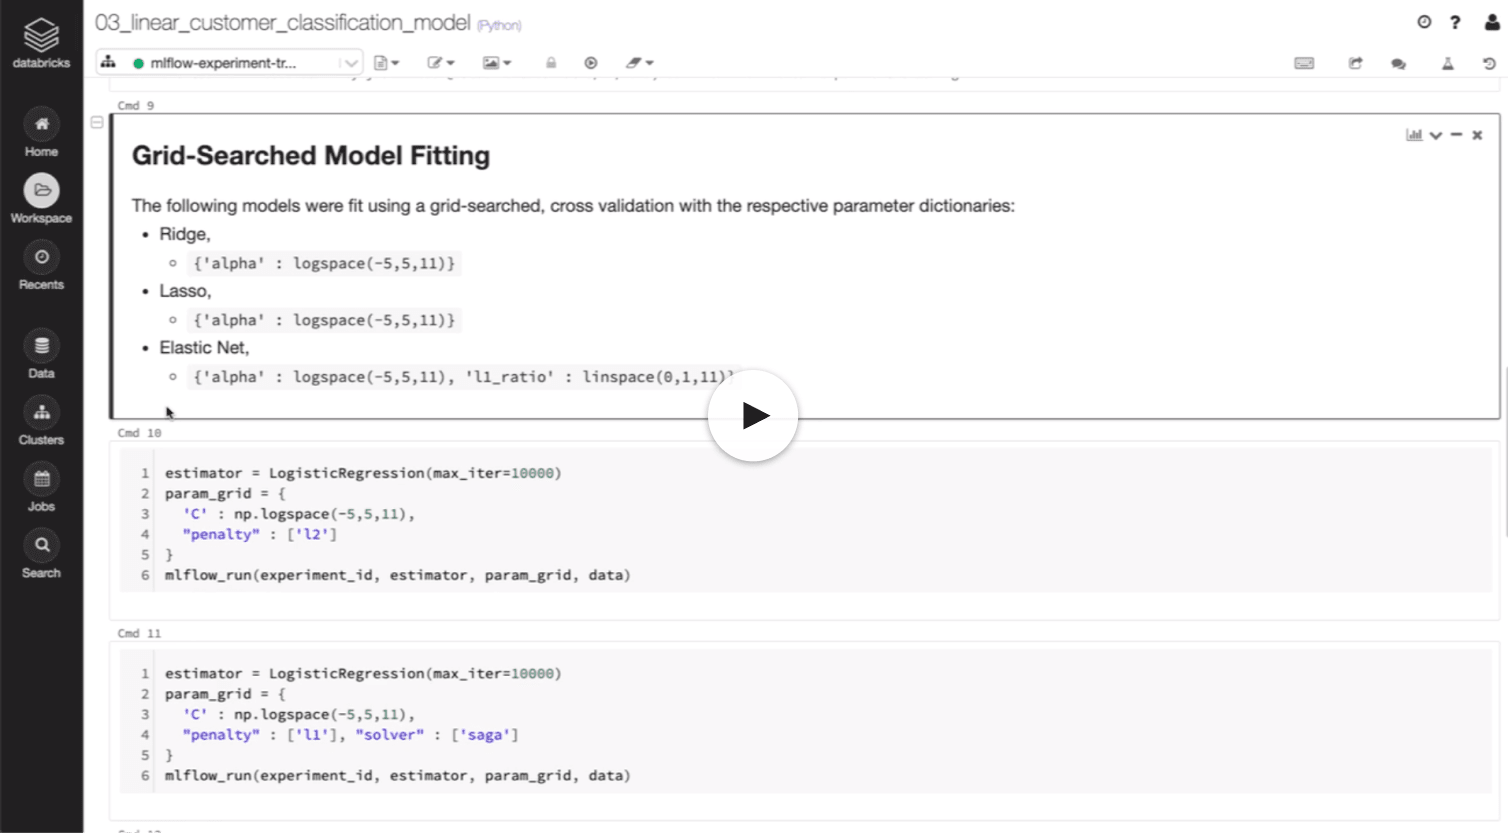This screenshot has width=1508, height=833.
Task: Open Search in sidebar
Action: (41, 554)
